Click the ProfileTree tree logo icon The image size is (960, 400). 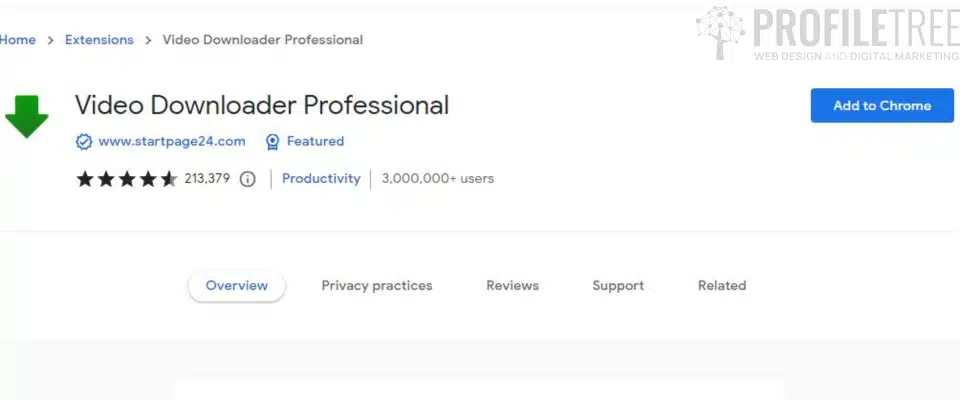[x=721, y=32]
